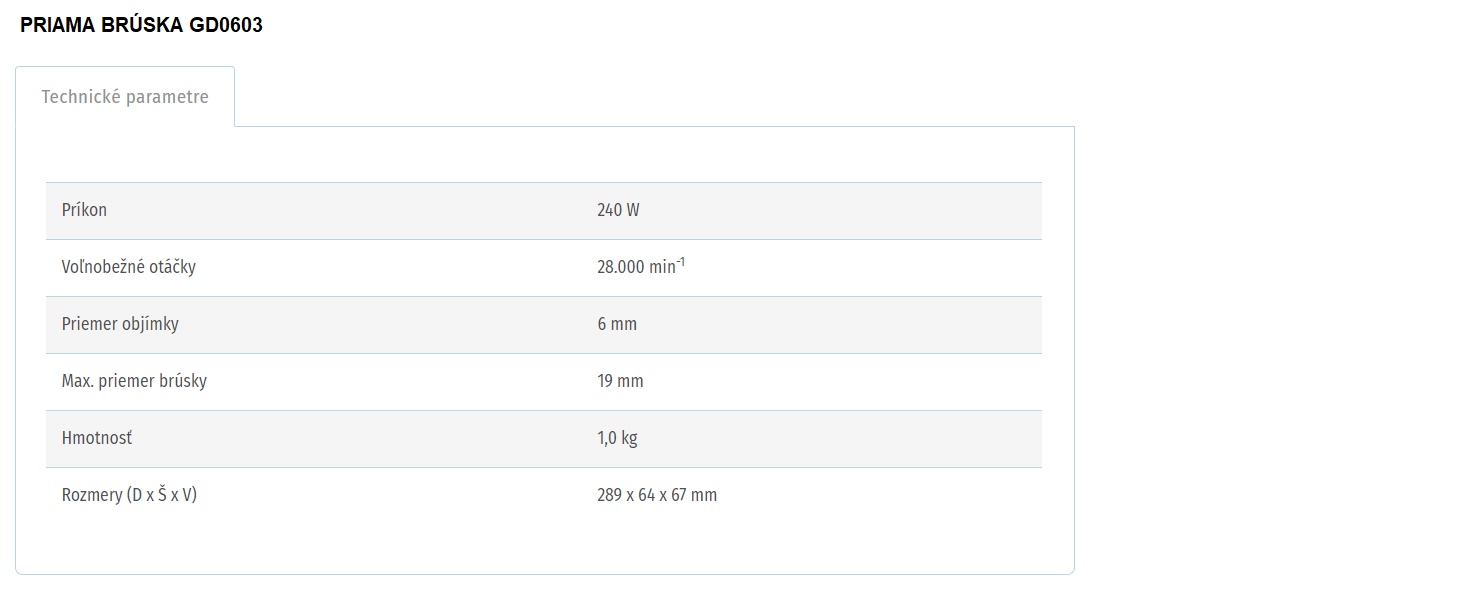
Task: Select the PRIAMA BRÚSKA GD0603 heading
Action: tap(141, 26)
